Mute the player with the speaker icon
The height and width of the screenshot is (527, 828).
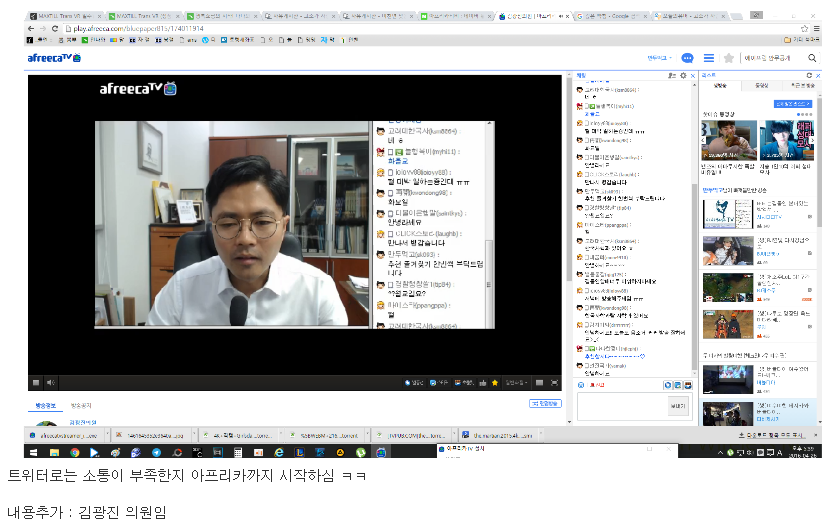49,382
